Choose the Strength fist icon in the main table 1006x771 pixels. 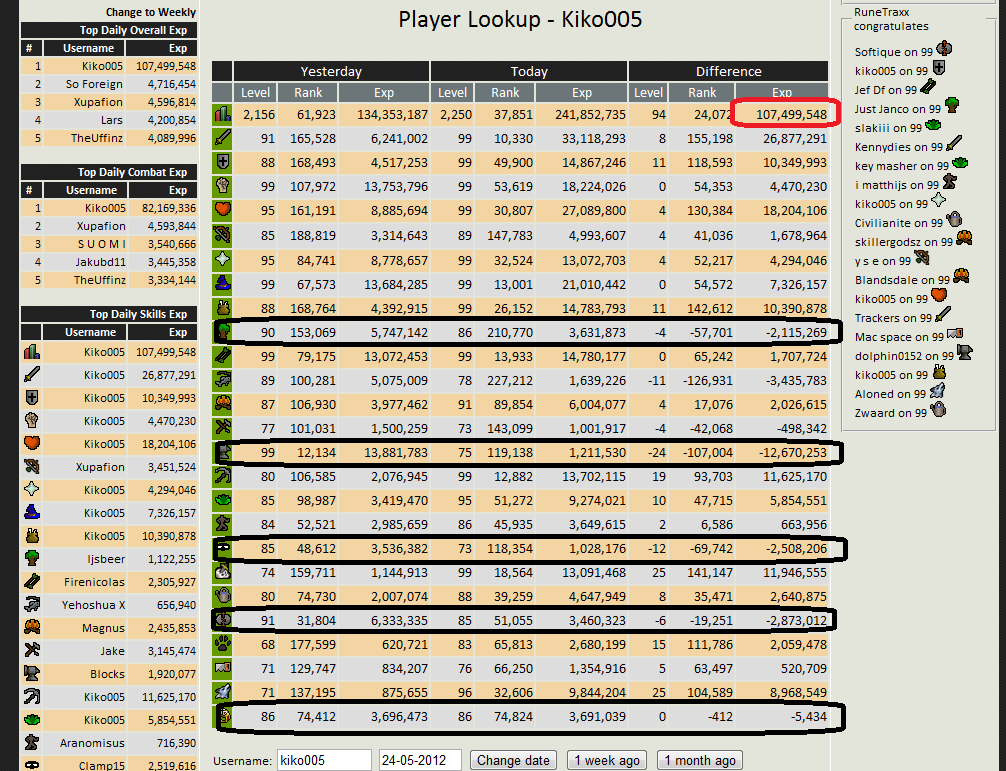click(x=223, y=187)
